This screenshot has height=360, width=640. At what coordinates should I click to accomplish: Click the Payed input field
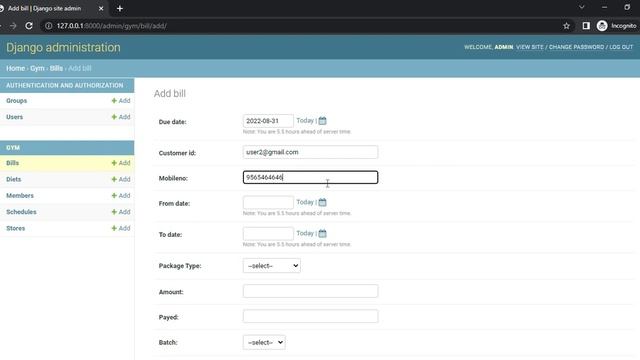(x=310, y=316)
